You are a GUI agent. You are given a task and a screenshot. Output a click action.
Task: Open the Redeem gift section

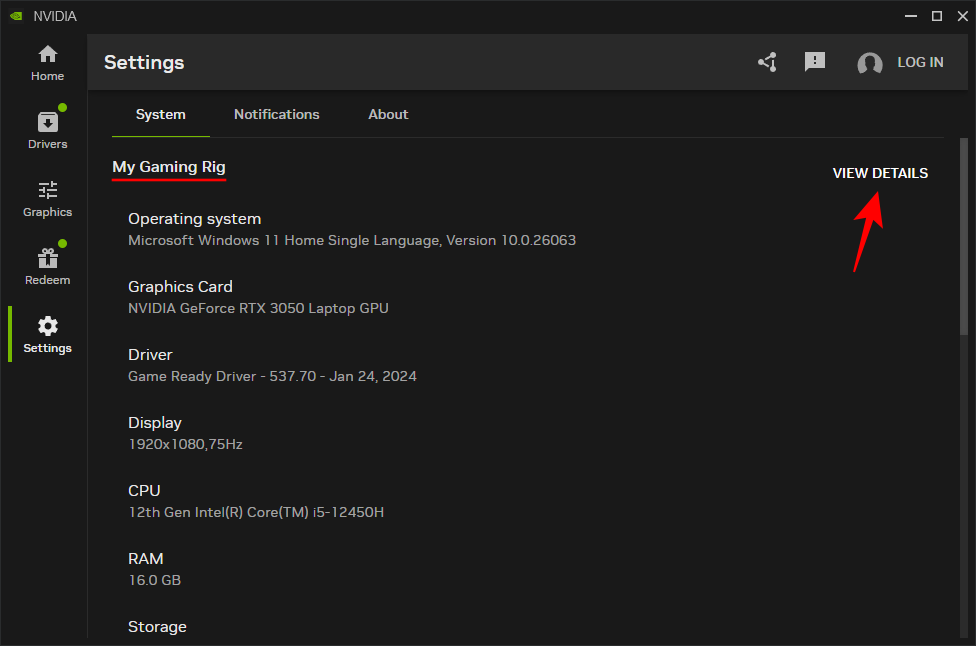[x=47, y=266]
